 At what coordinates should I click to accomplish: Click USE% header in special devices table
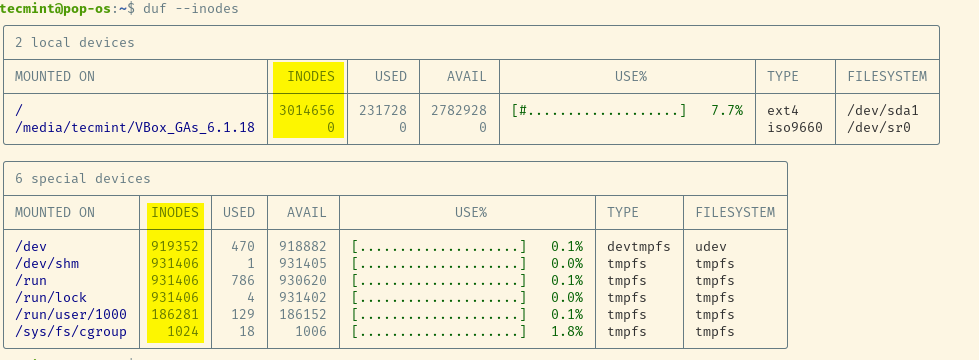471,212
